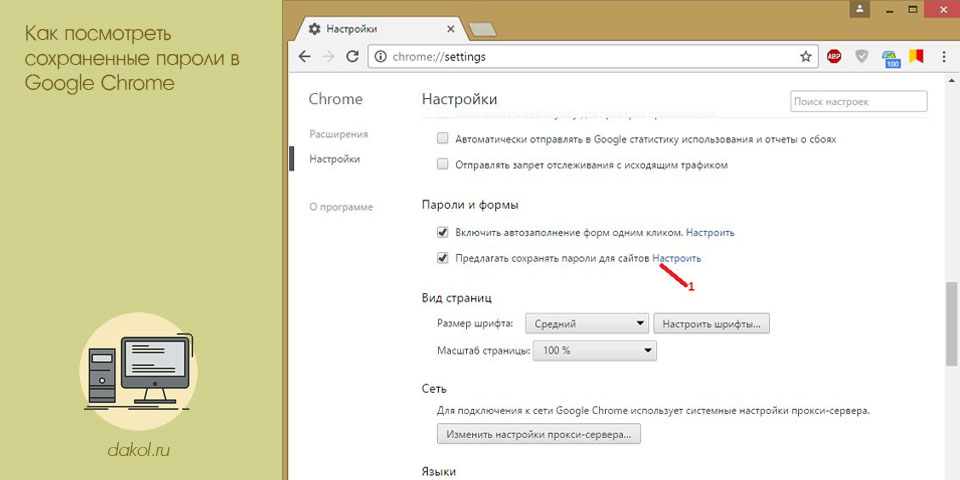Enable sending usage statistics to Google
The height and width of the screenshot is (480, 960).
[x=443, y=139]
